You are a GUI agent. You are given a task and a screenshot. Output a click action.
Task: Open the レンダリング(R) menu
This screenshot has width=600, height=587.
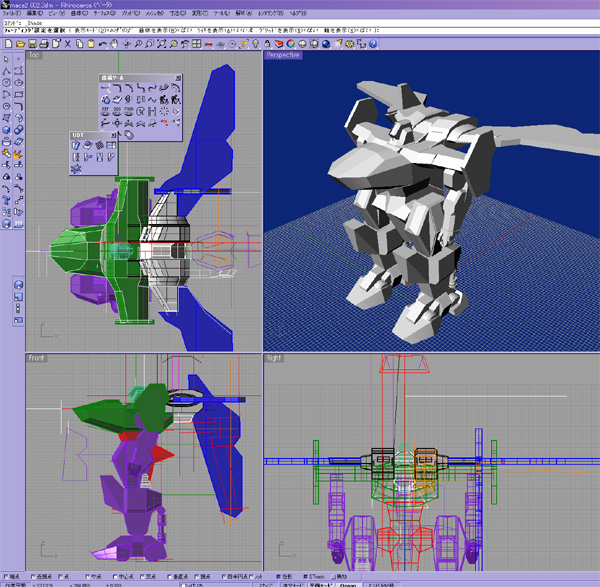tap(271, 13)
